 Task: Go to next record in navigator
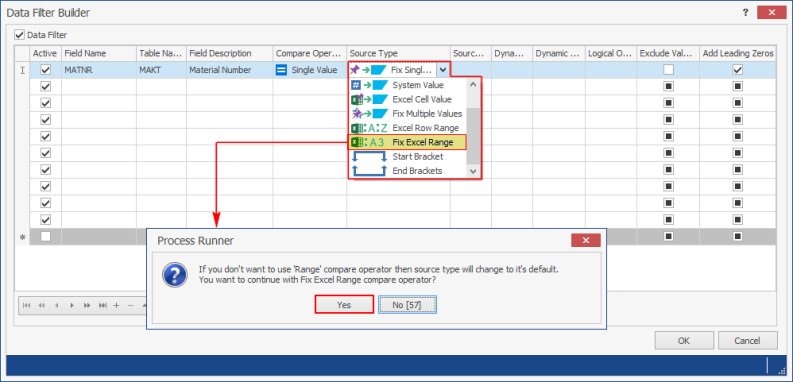[72, 305]
